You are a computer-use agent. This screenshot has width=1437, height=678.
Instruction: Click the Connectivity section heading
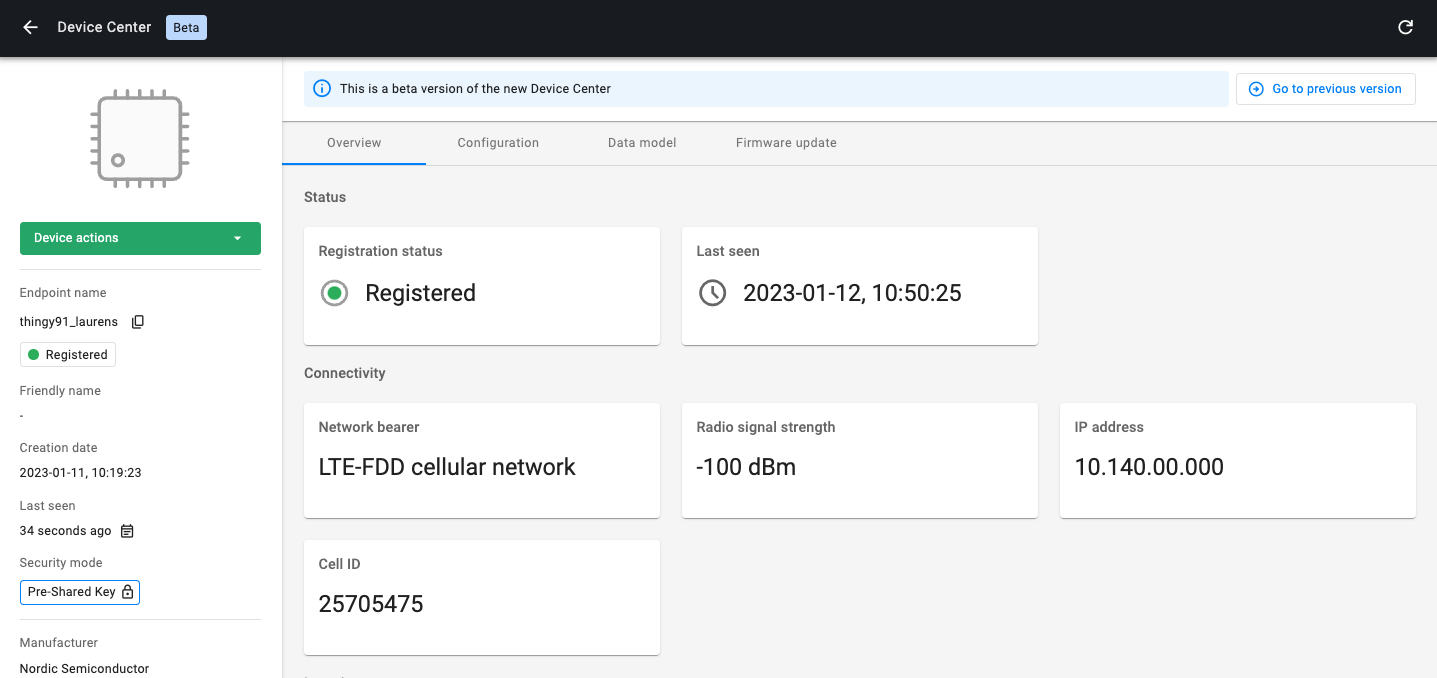(x=345, y=373)
